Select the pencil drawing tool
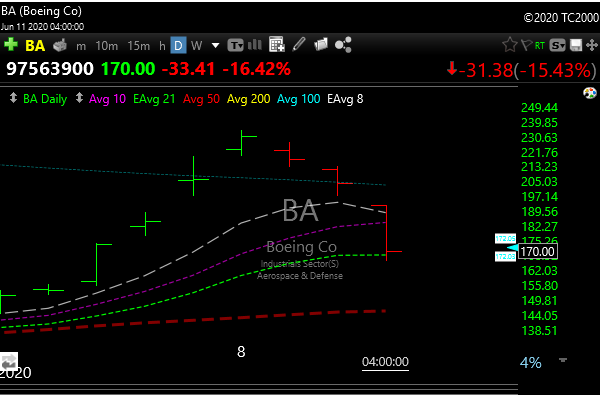 click(299, 44)
